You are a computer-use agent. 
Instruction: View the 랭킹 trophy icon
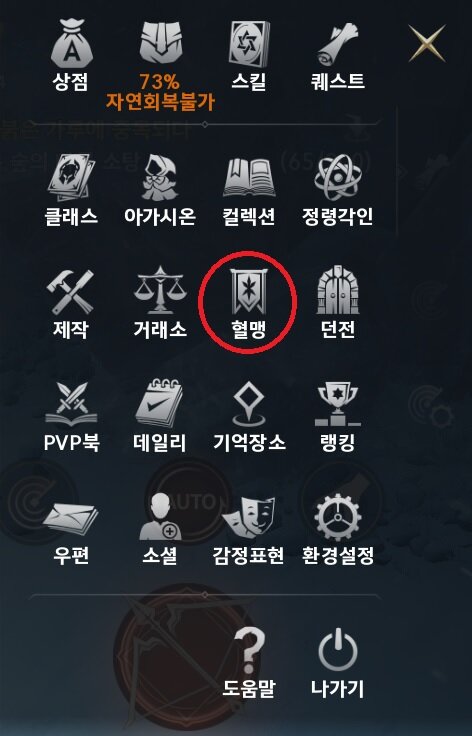click(338, 404)
